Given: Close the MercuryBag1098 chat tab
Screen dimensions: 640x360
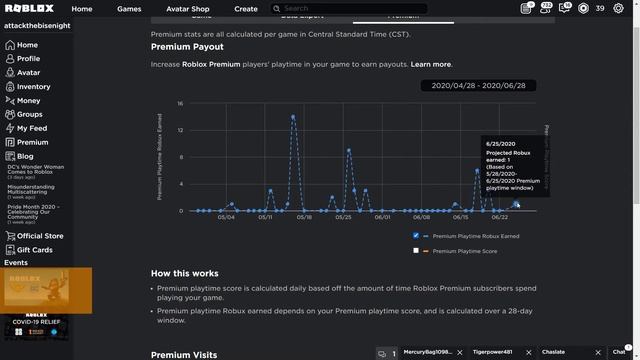Looking at the screenshot, I should click(x=460, y=352).
